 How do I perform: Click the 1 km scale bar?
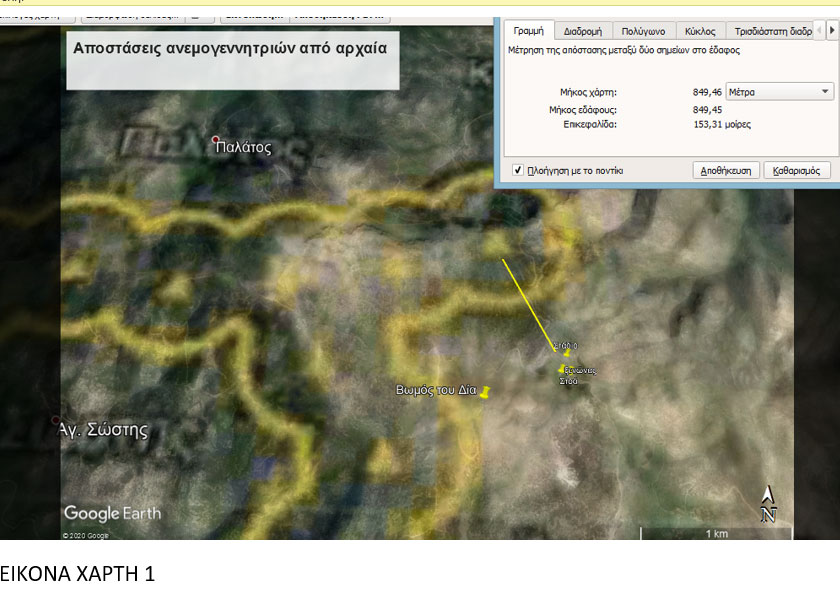(x=716, y=531)
